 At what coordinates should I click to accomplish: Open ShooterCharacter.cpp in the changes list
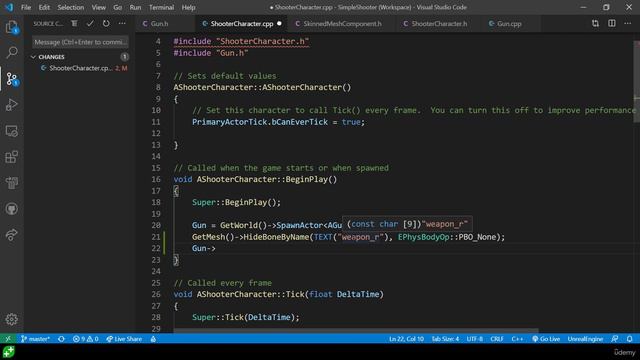pyautogui.click(x=80, y=68)
